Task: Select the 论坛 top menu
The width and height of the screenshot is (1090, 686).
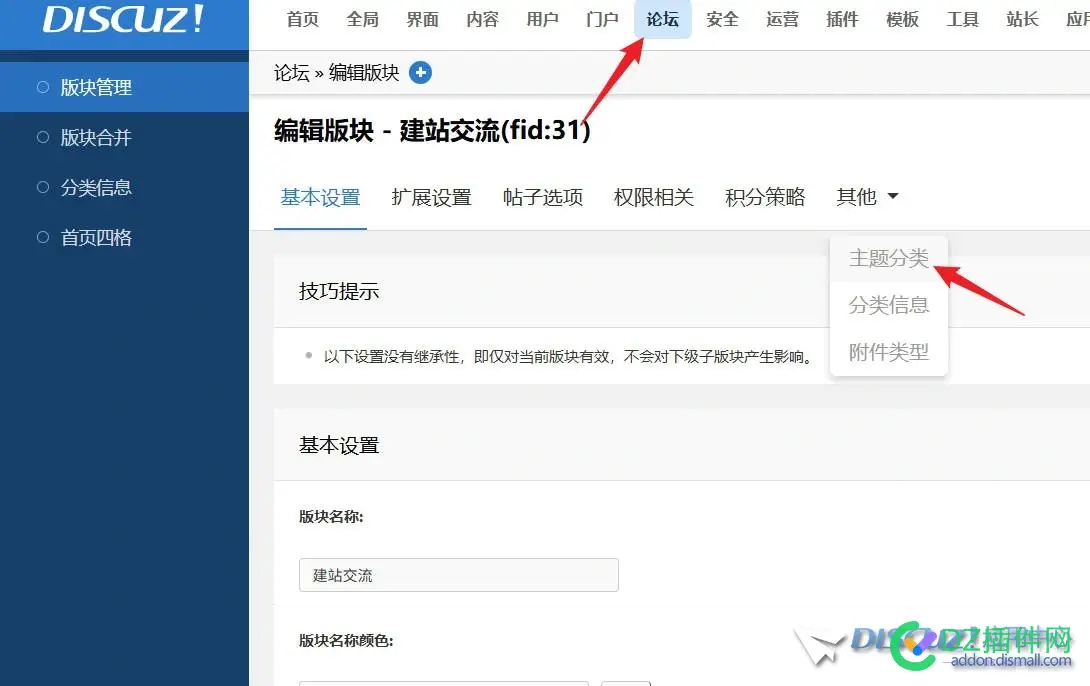Action: coord(662,19)
